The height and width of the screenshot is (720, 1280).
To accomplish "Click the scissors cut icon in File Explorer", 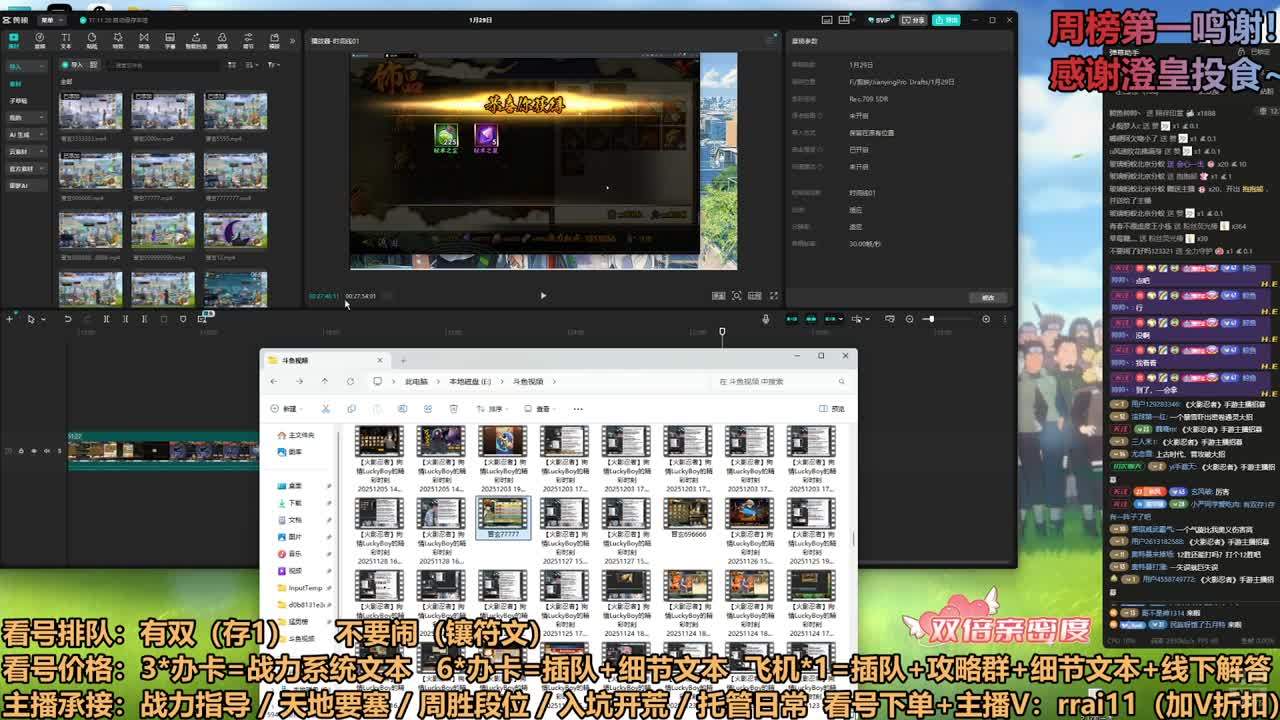I will tap(325, 409).
